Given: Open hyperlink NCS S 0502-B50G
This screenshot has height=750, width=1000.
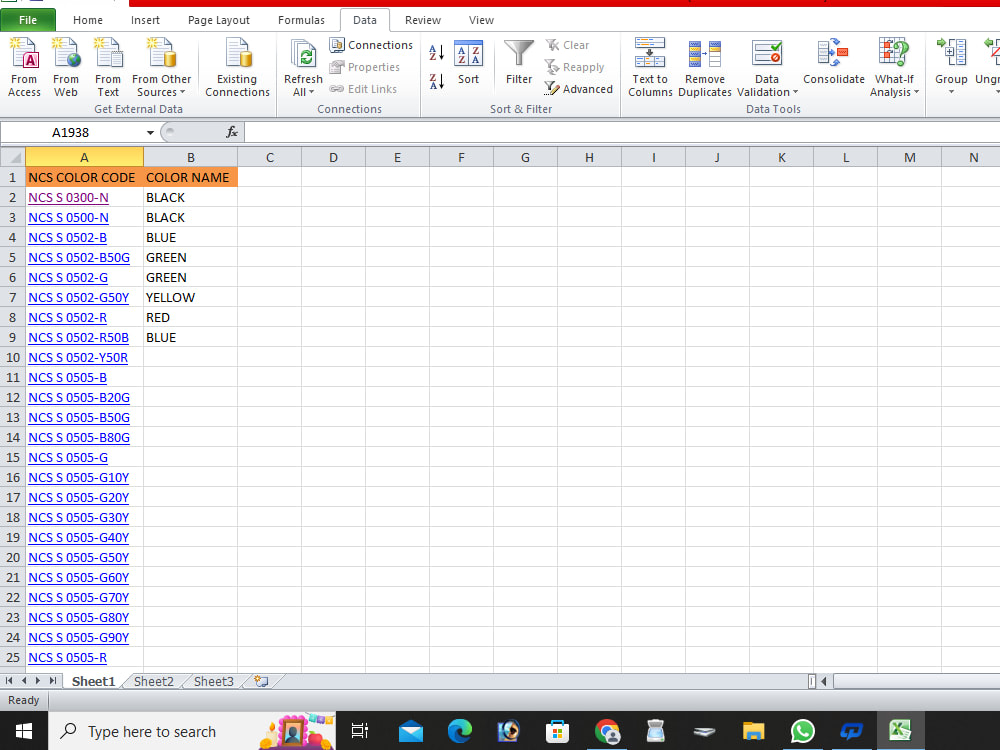Looking at the screenshot, I should pos(79,258).
